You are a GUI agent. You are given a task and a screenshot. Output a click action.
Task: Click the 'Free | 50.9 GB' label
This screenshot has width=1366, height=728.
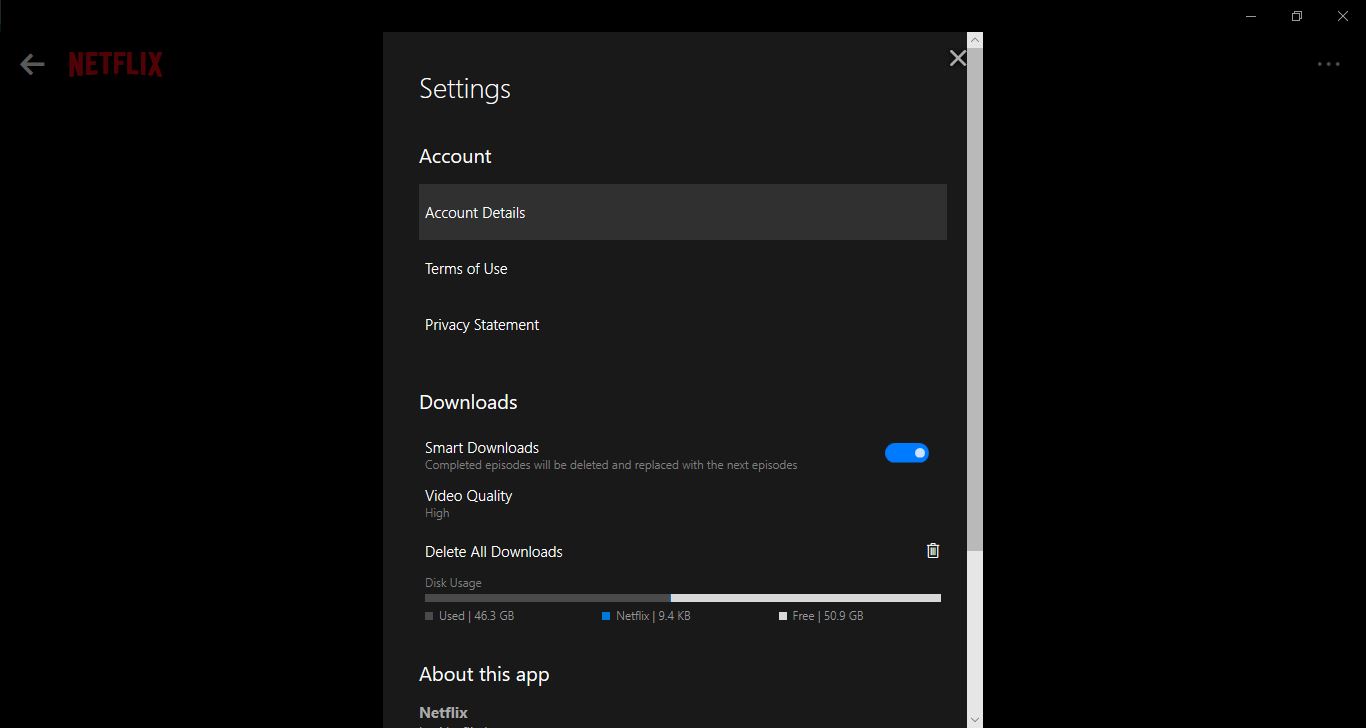[x=828, y=616]
